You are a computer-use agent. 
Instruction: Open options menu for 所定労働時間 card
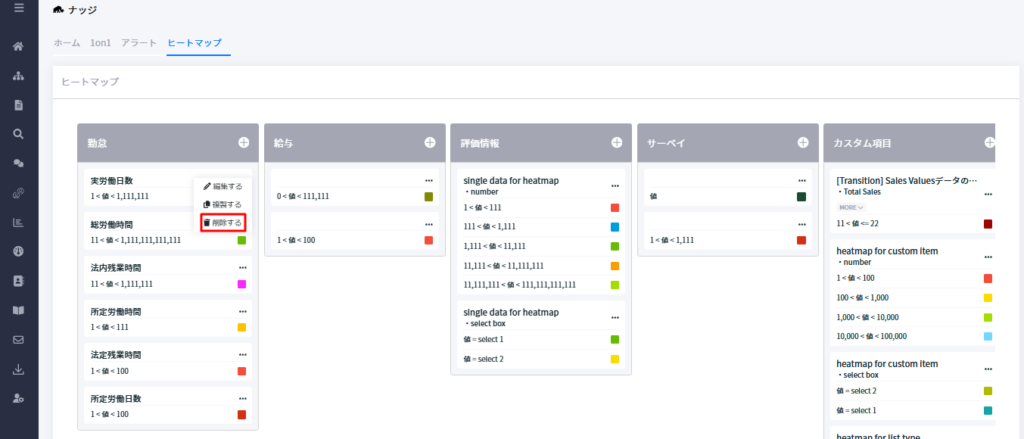242,312
